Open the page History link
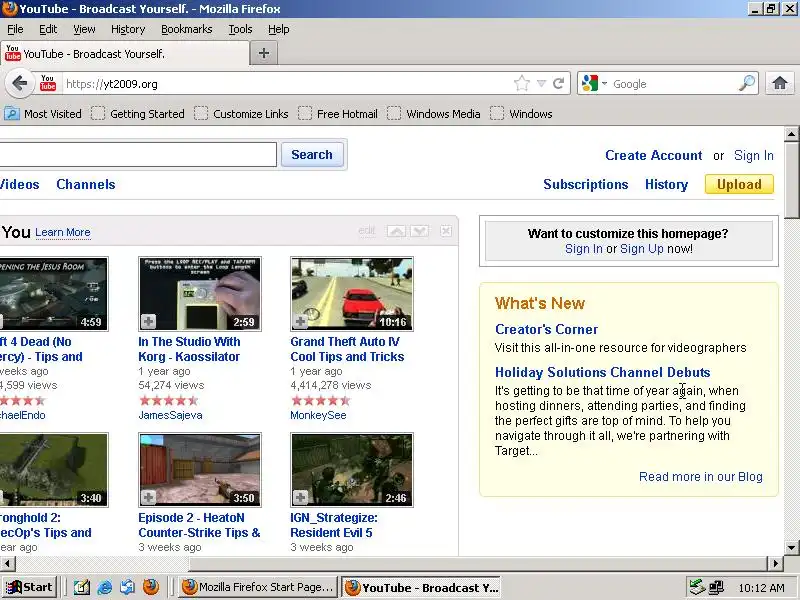800x600 pixels. 666,184
